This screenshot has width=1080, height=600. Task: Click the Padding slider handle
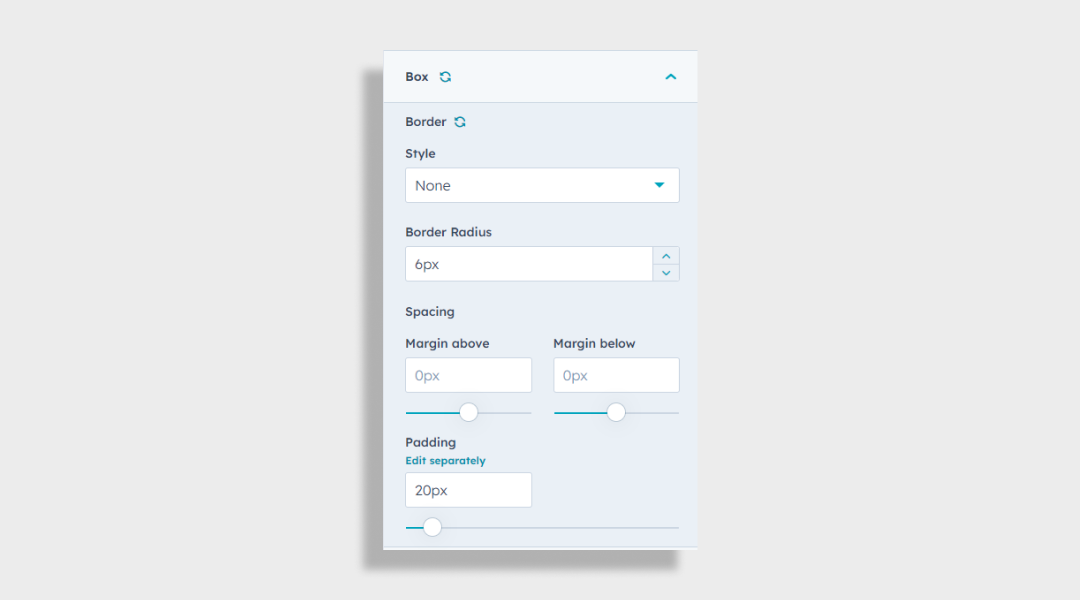tap(432, 527)
